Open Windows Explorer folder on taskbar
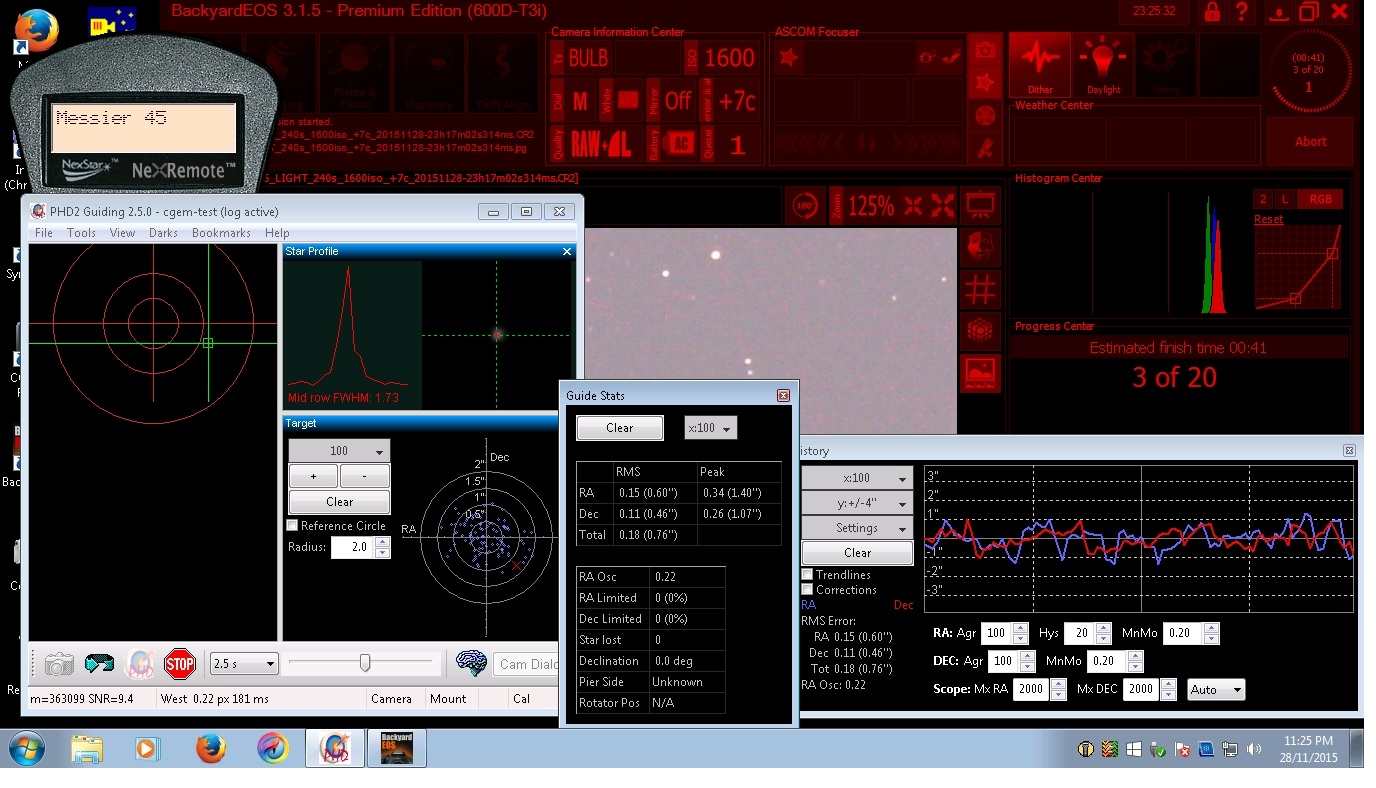 pyautogui.click(x=87, y=748)
